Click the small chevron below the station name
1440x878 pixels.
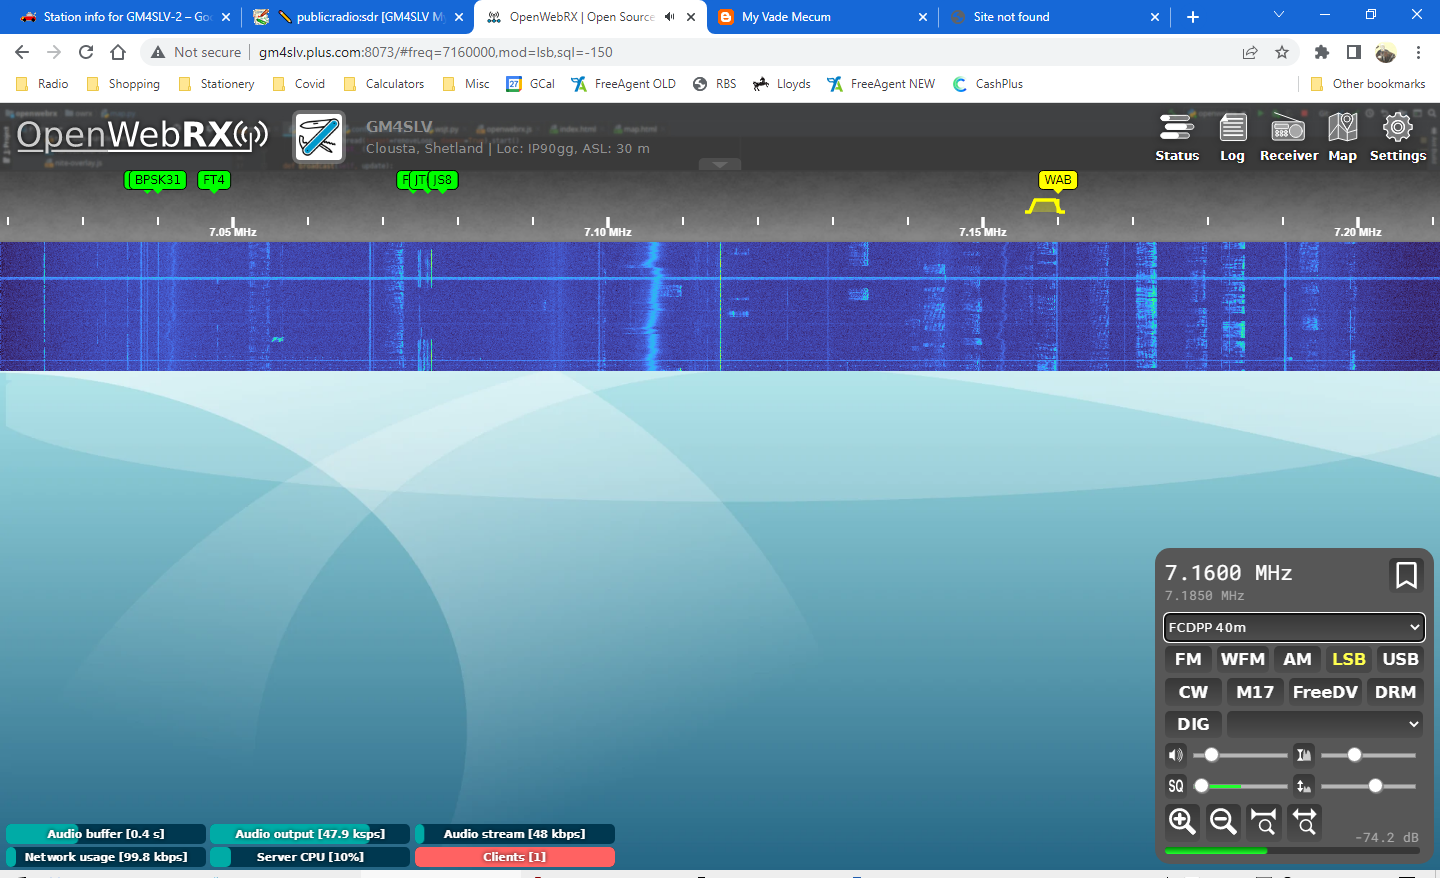(719, 164)
